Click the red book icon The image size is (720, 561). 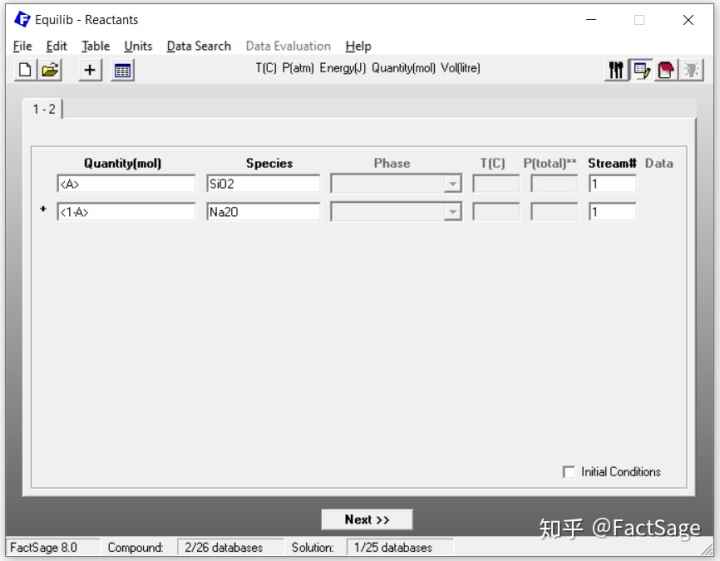(666, 70)
